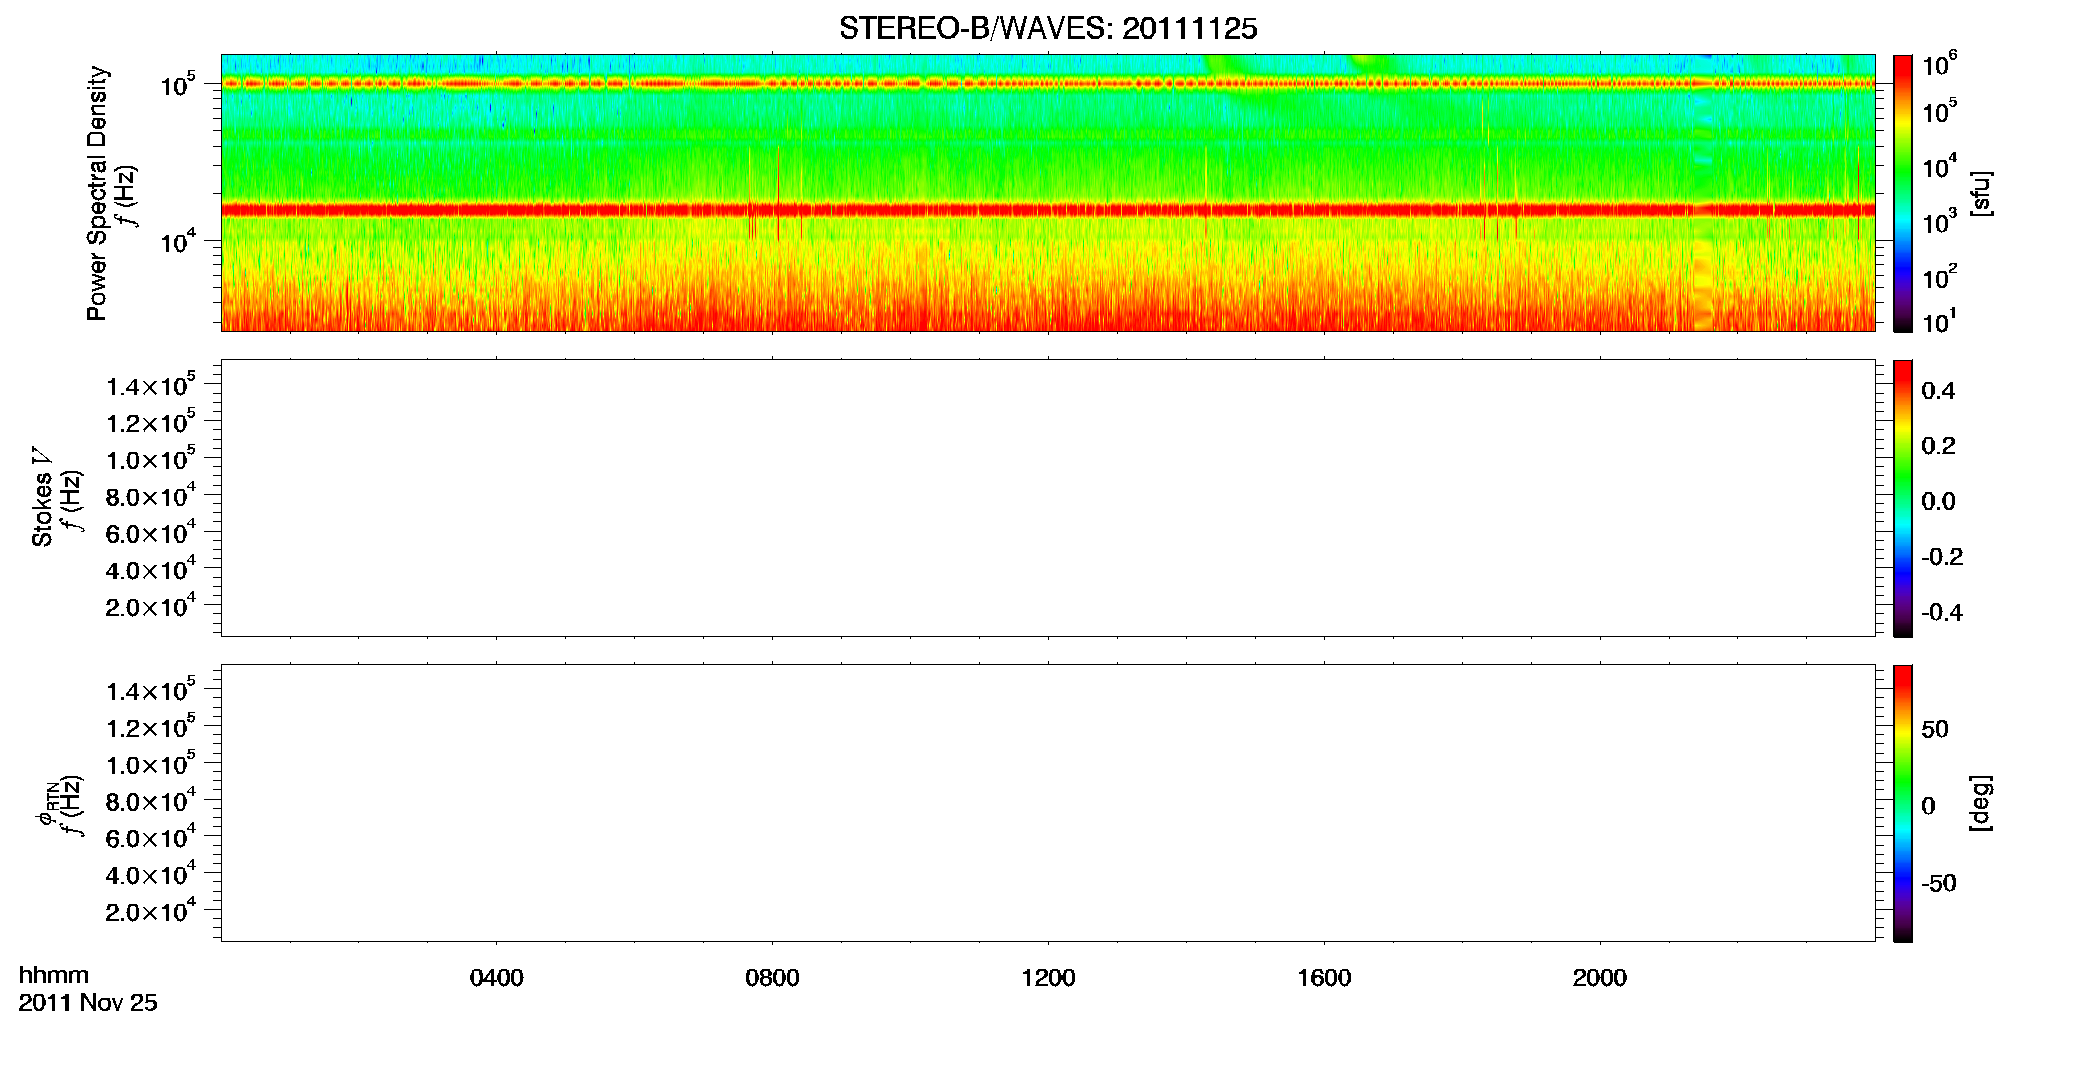The width and height of the screenshot is (2096, 1080).
Task: Select the 1200 time axis label
Action: tap(1048, 978)
